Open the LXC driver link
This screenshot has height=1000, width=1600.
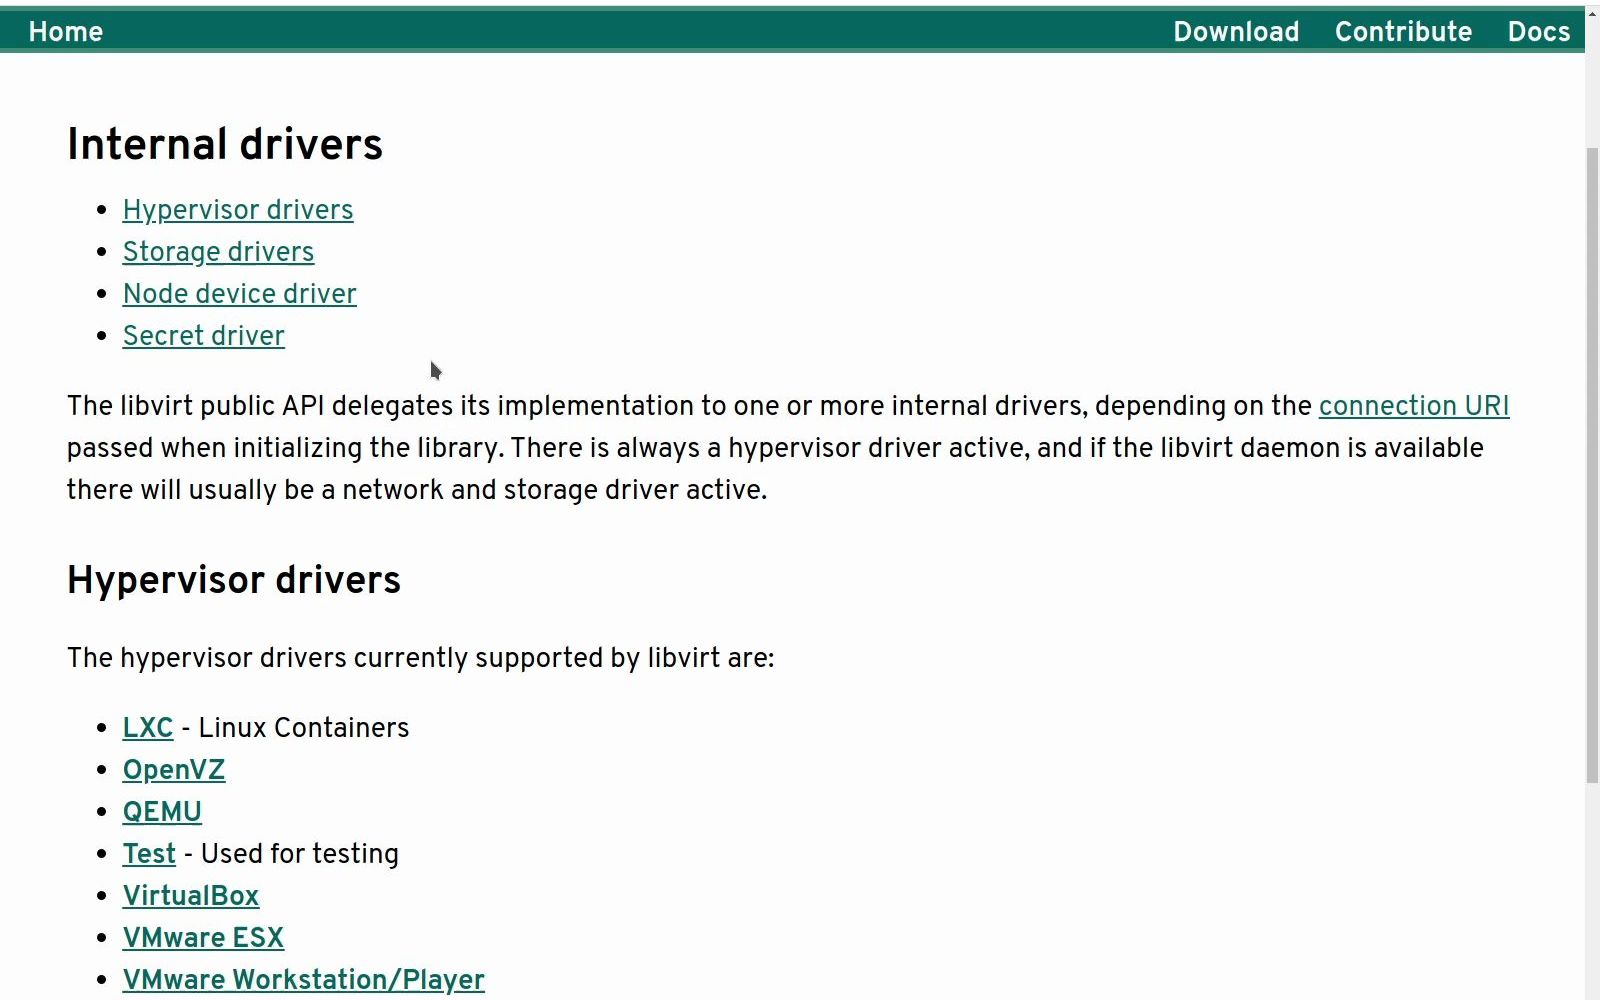[148, 728]
